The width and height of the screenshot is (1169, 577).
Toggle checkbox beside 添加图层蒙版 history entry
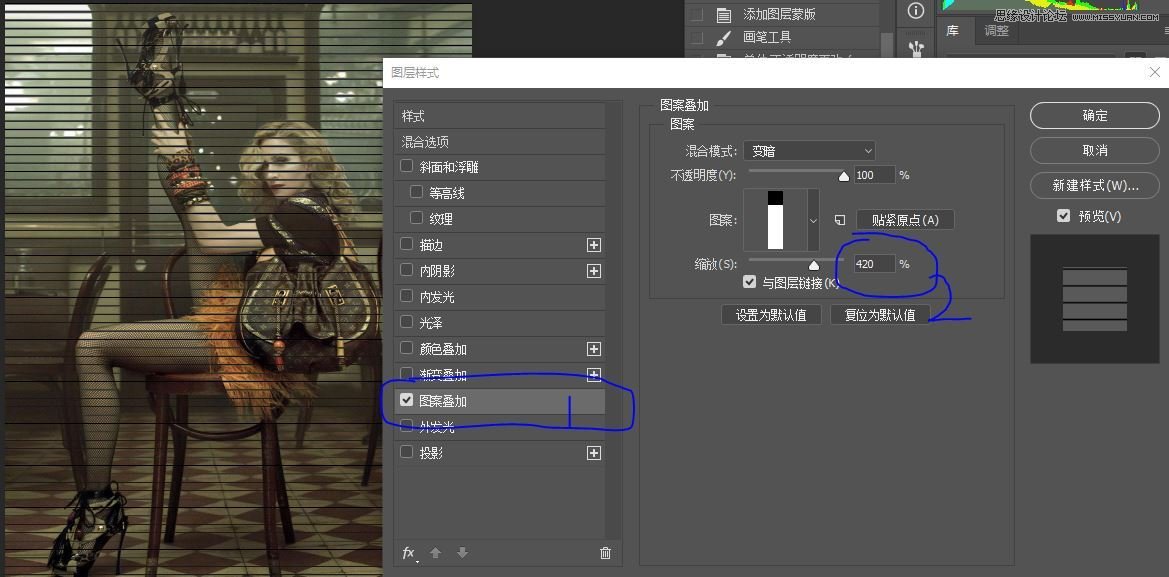696,14
